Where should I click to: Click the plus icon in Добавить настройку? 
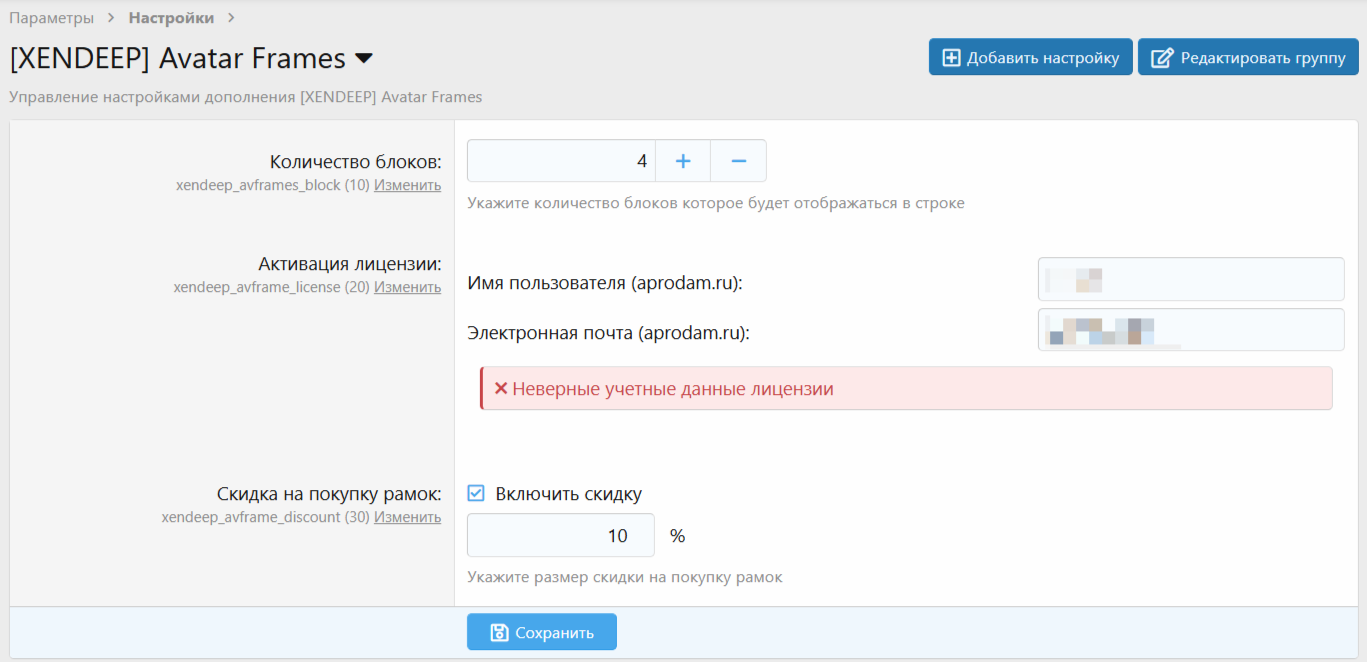coord(952,58)
